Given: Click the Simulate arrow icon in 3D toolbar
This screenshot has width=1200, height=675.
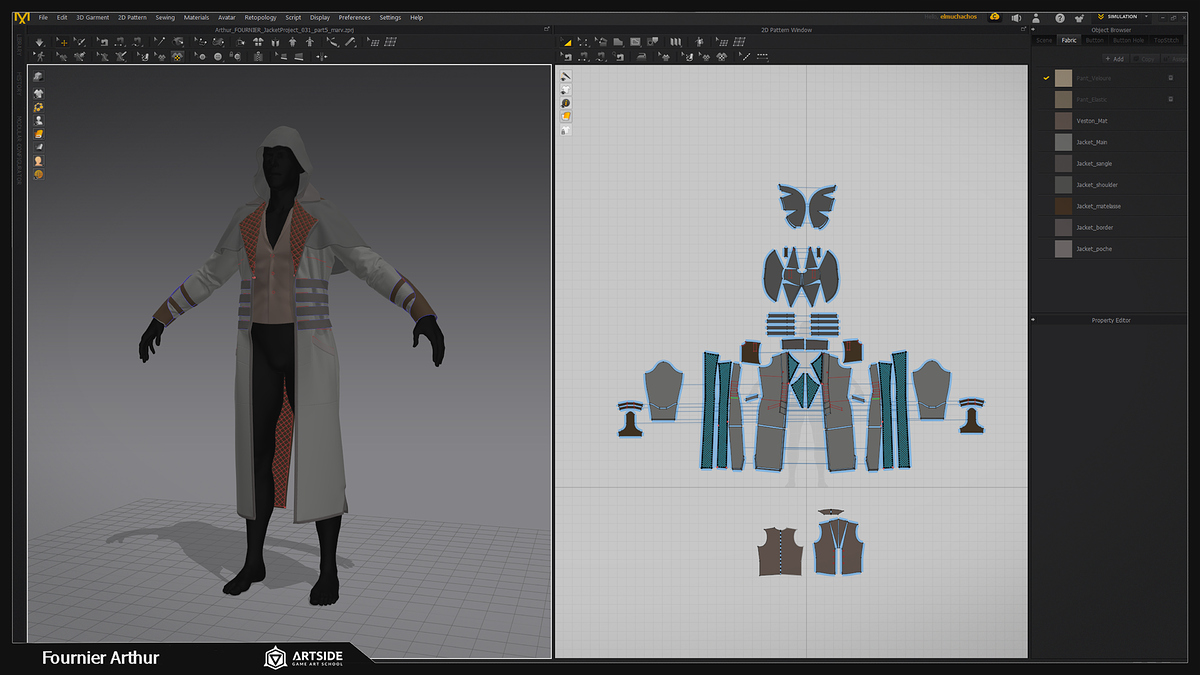Looking at the screenshot, I should (40, 42).
